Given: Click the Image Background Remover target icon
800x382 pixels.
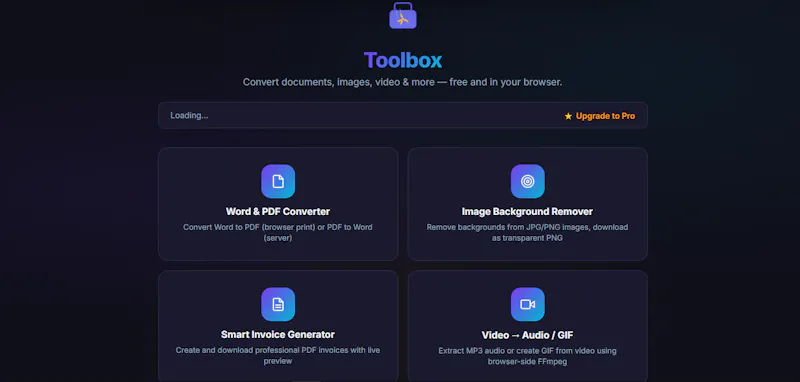Looking at the screenshot, I should pos(528,181).
